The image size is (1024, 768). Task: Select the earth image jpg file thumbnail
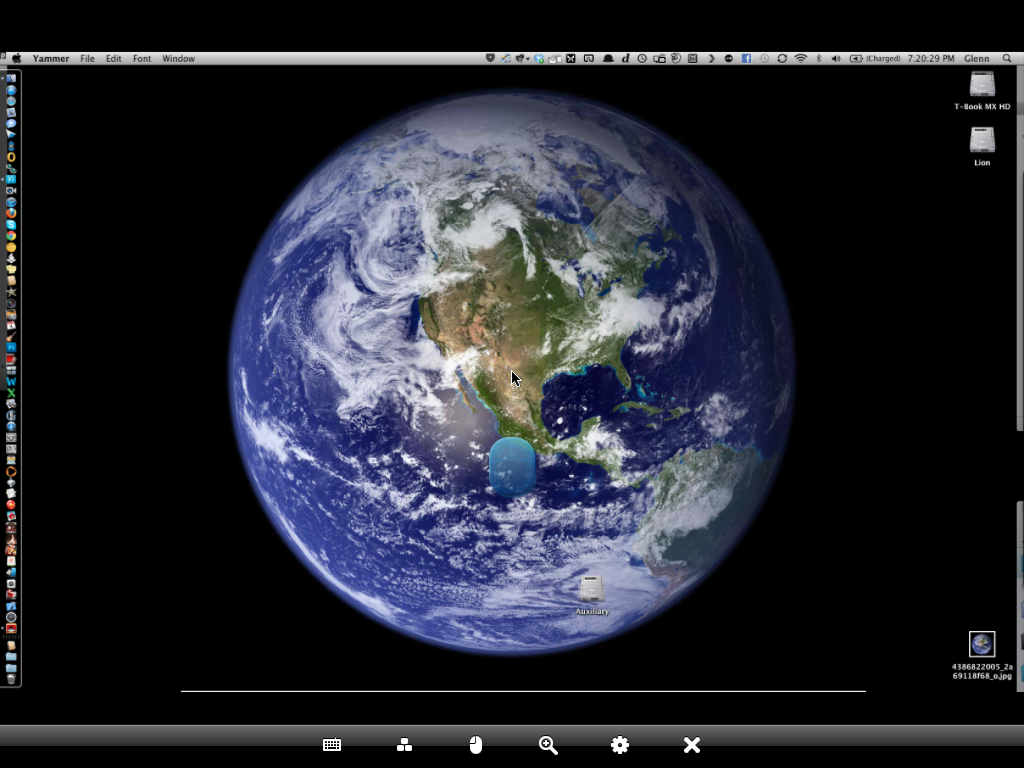(x=982, y=644)
